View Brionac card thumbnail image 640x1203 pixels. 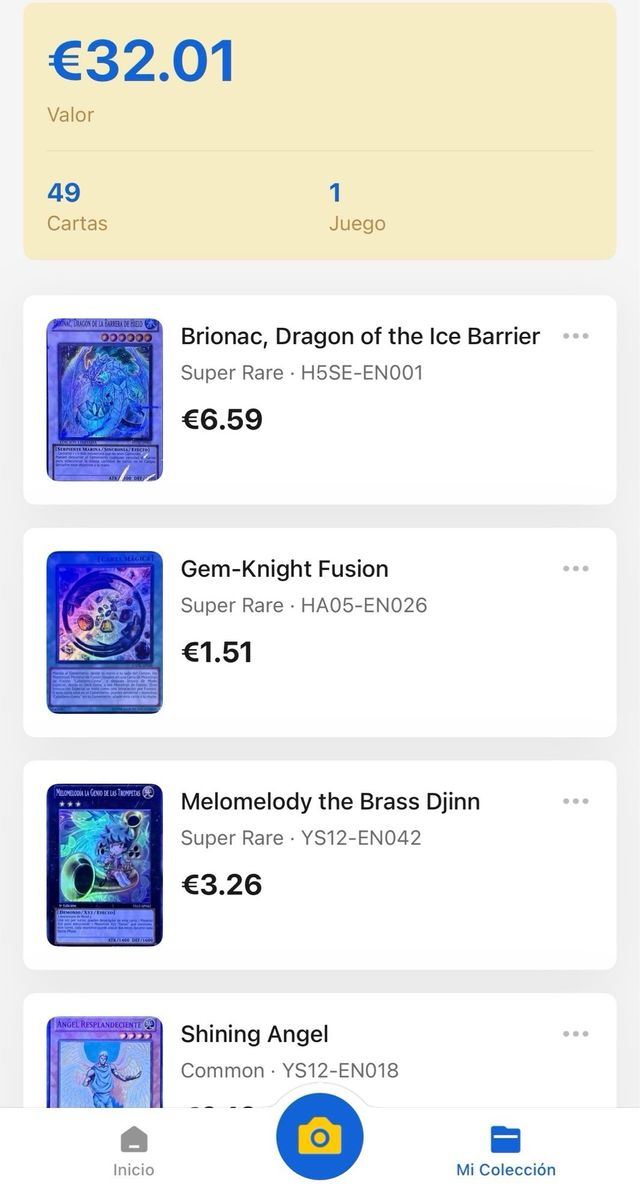tap(104, 399)
